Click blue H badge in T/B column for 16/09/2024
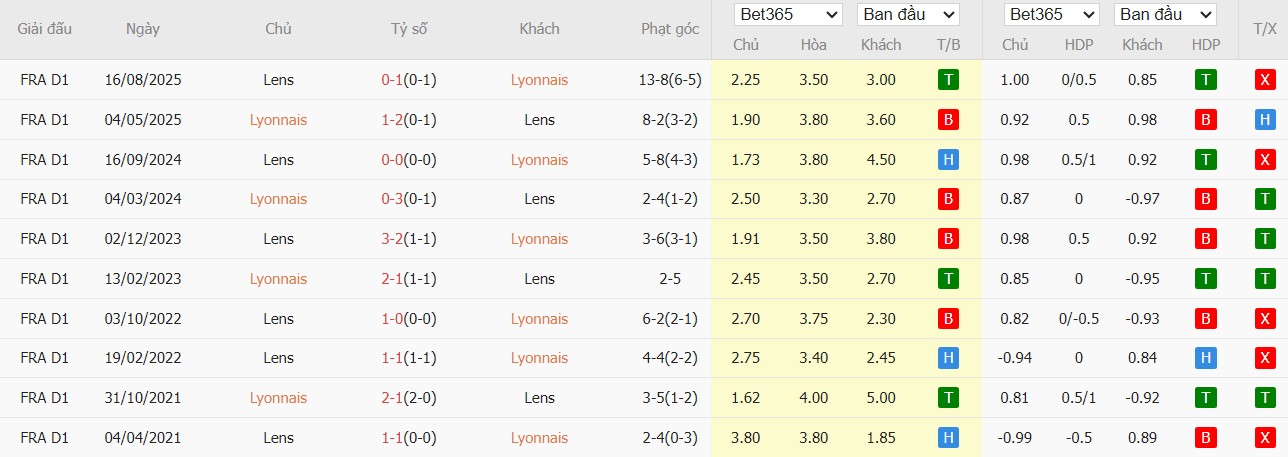 coord(948,160)
